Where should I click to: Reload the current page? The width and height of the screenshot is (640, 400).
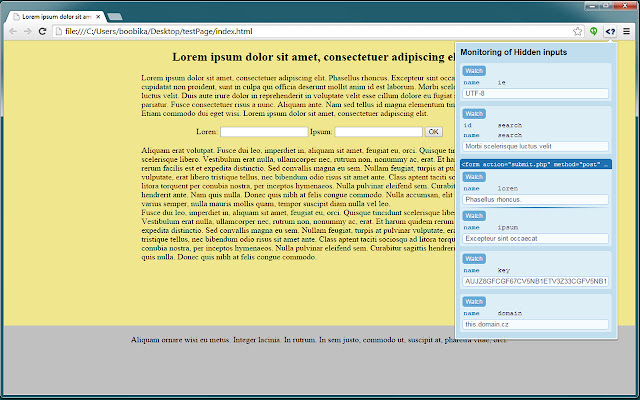[x=43, y=32]
